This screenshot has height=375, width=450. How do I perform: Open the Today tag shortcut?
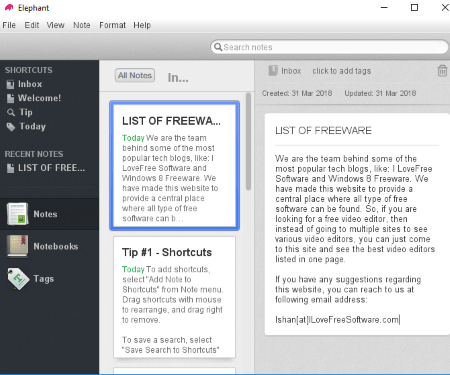pyautogui.click(x=32, y=126)
